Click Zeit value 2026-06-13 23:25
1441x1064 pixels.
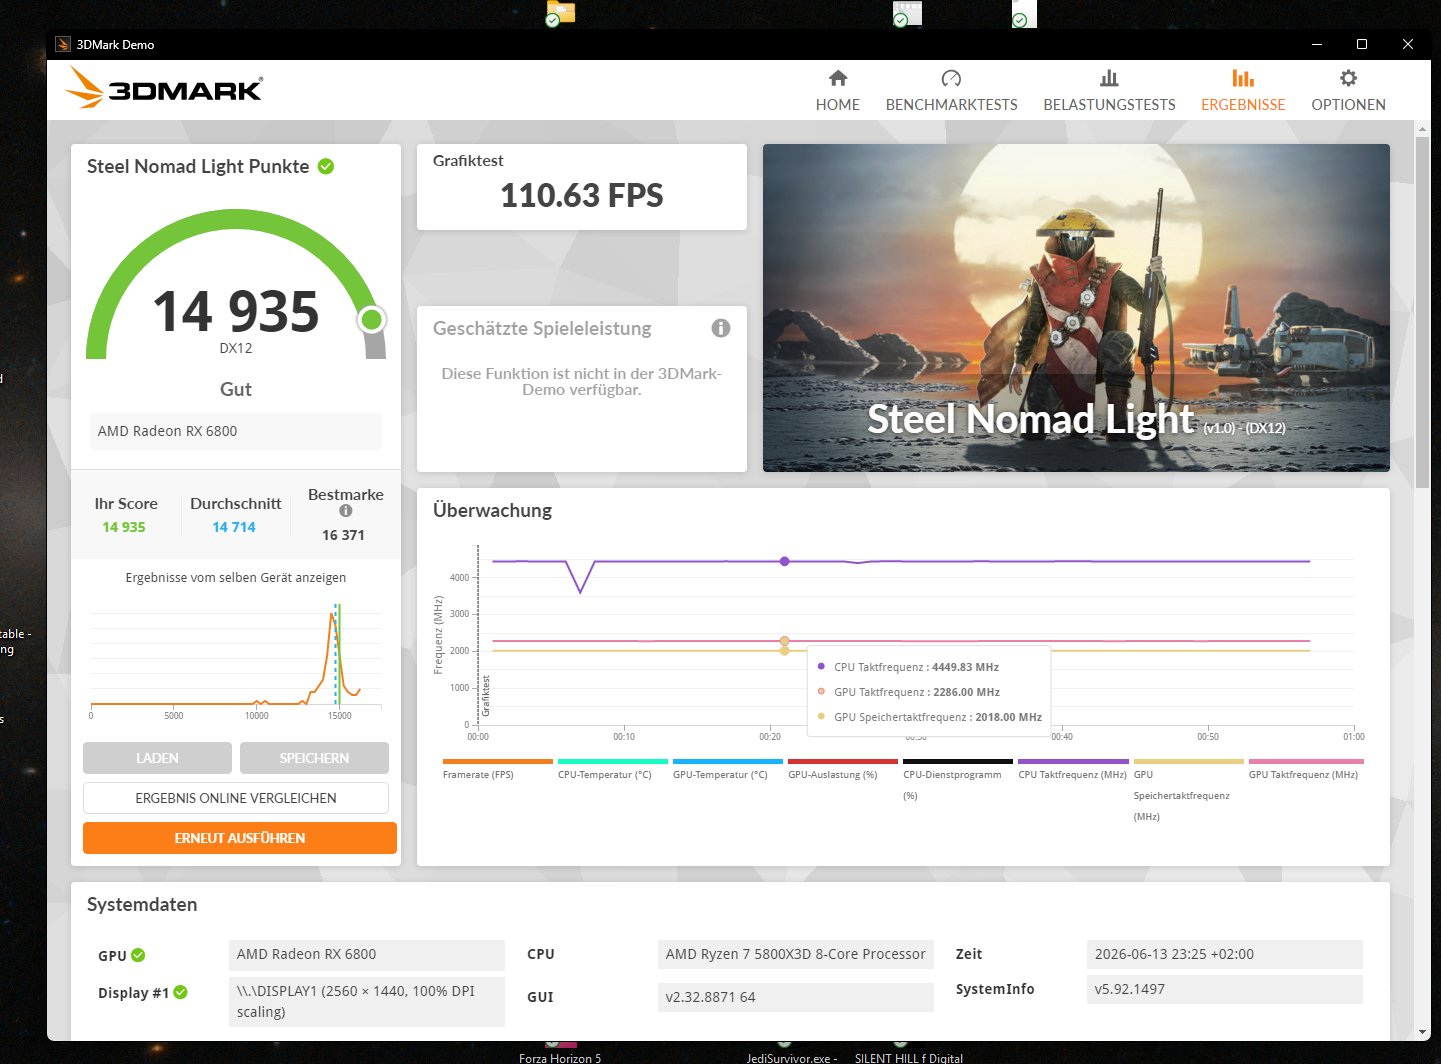tap(1225, 954)
